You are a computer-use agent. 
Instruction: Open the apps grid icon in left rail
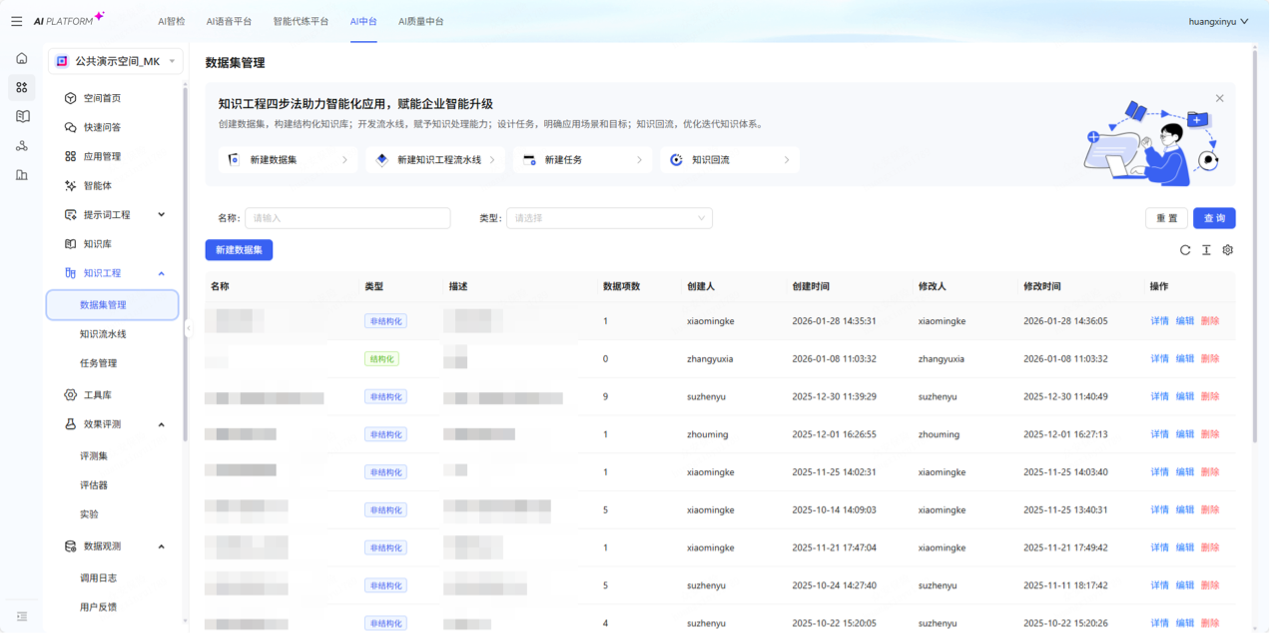[x=22, y=88]
